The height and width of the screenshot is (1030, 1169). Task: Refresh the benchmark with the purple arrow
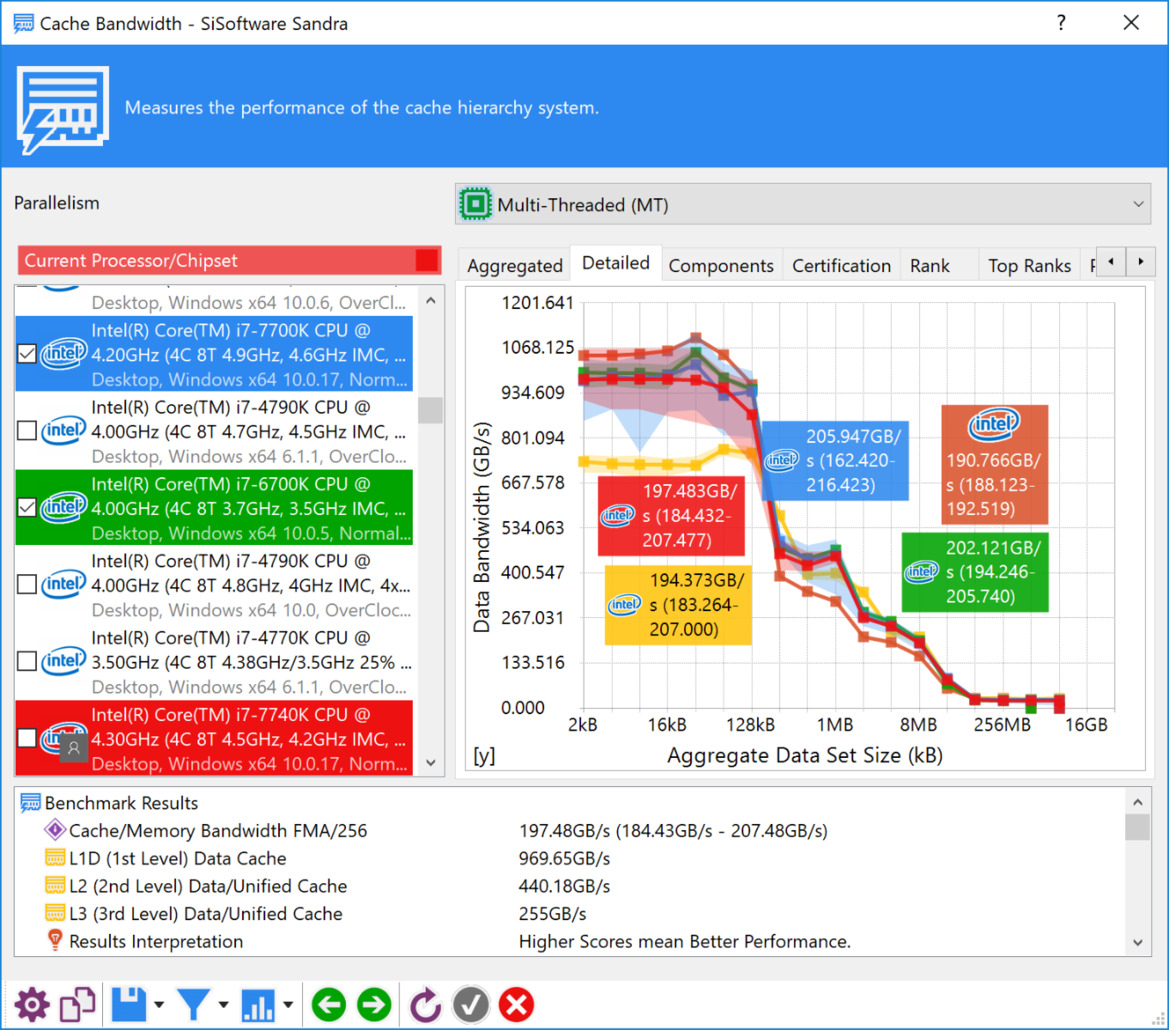(x=425, y=1005)
